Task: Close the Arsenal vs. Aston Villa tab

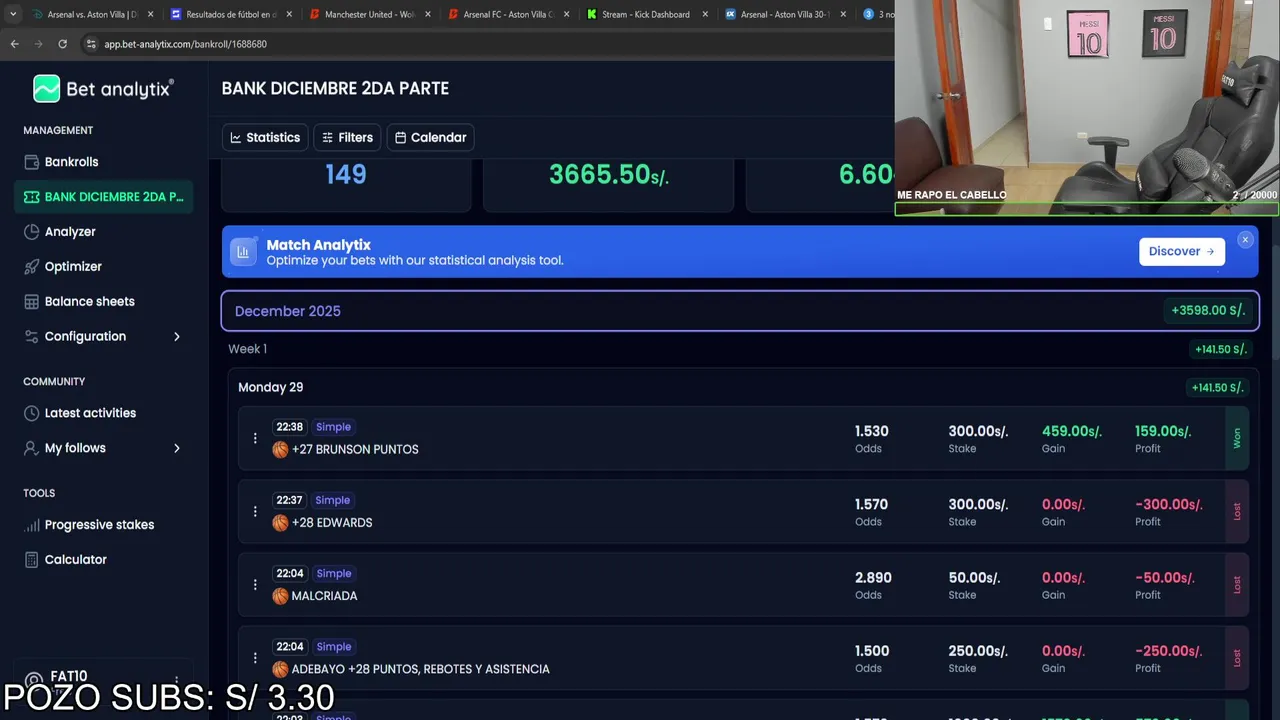Action: point(151,14)
